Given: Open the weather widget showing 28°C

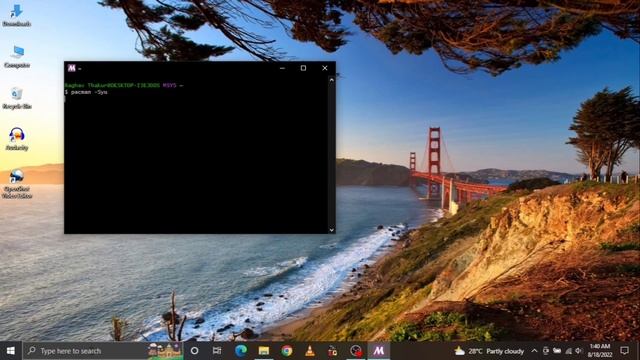Looking at the screenshot, I should [489, 351].
